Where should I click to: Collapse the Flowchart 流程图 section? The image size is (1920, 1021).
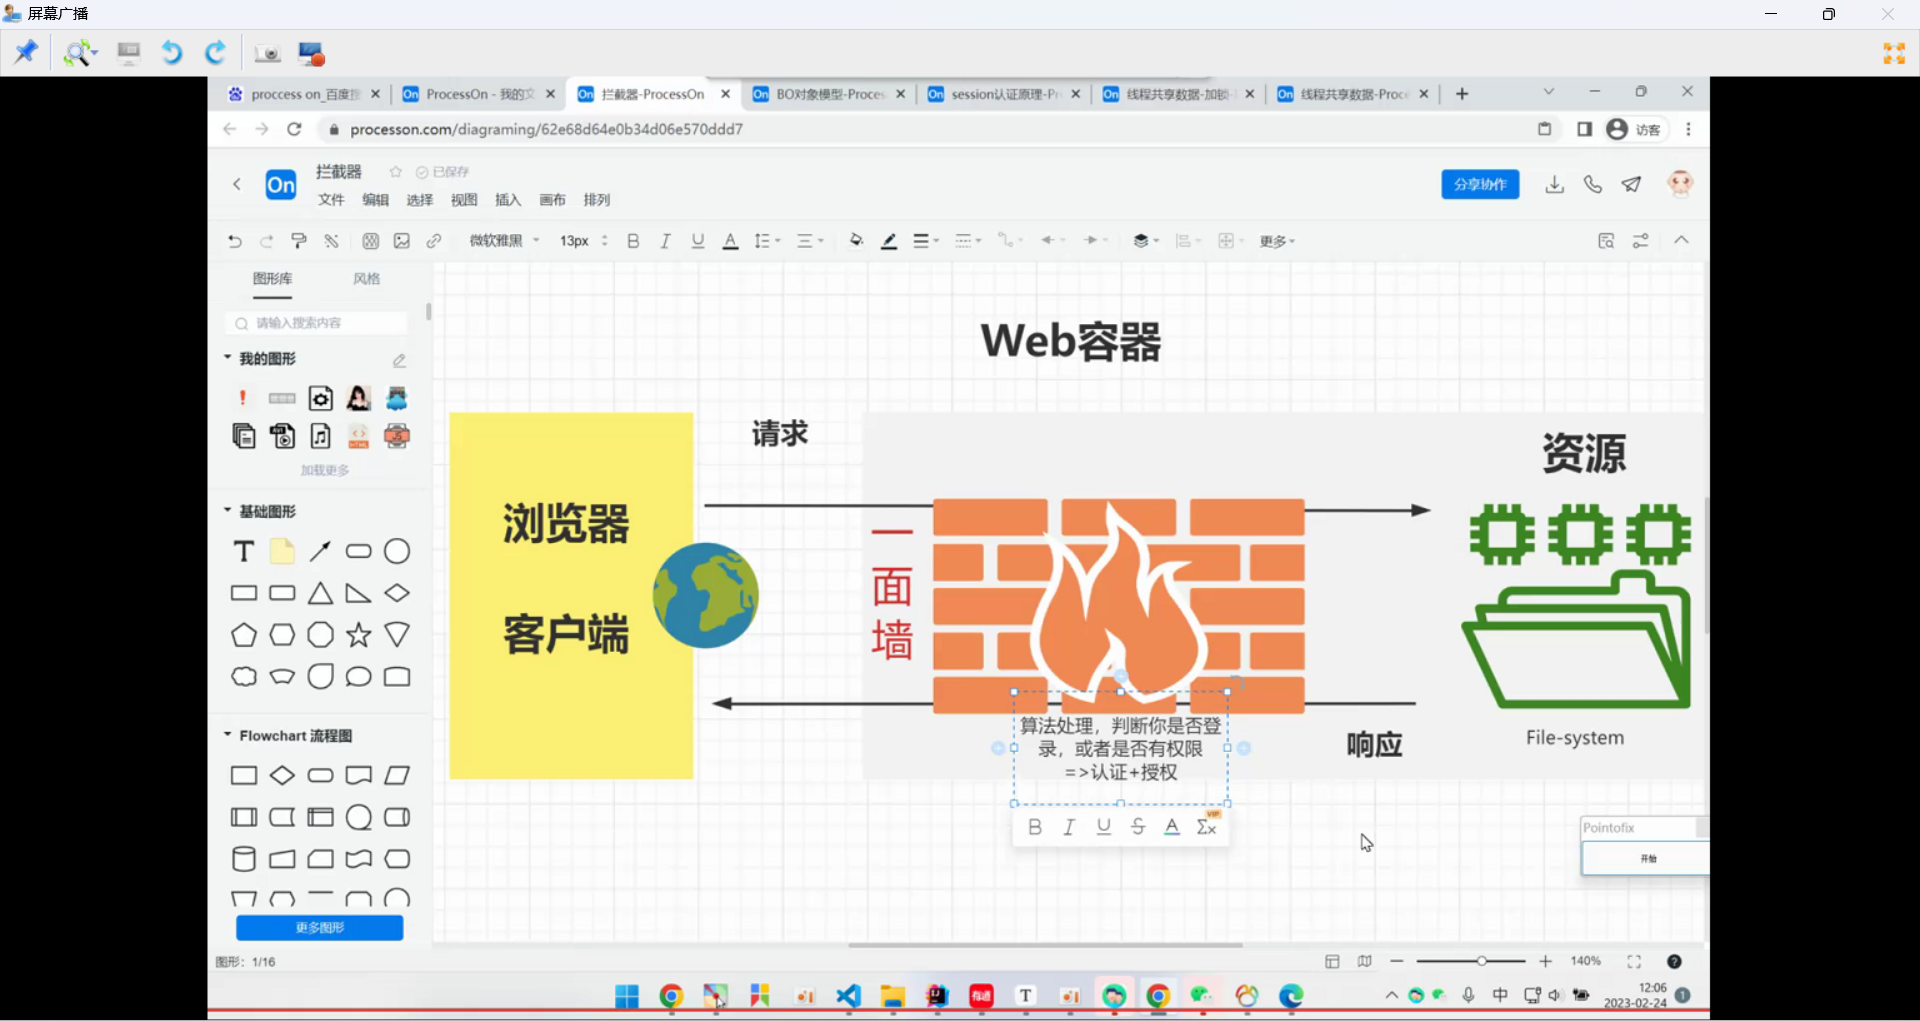coord(228,735)
